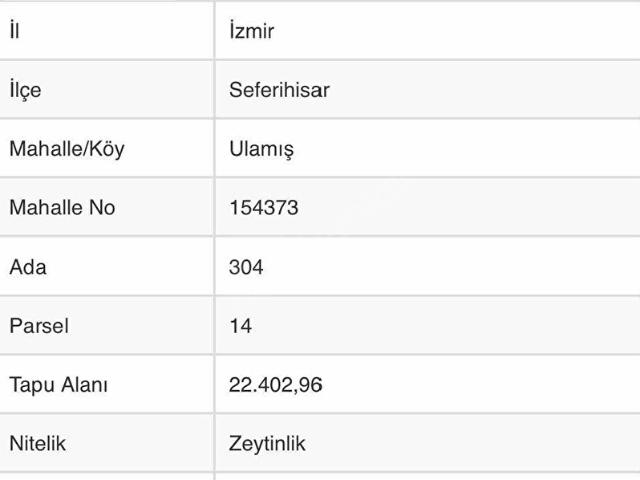
Task: Select the Seferihisar district value
Action: click(279, 90)
